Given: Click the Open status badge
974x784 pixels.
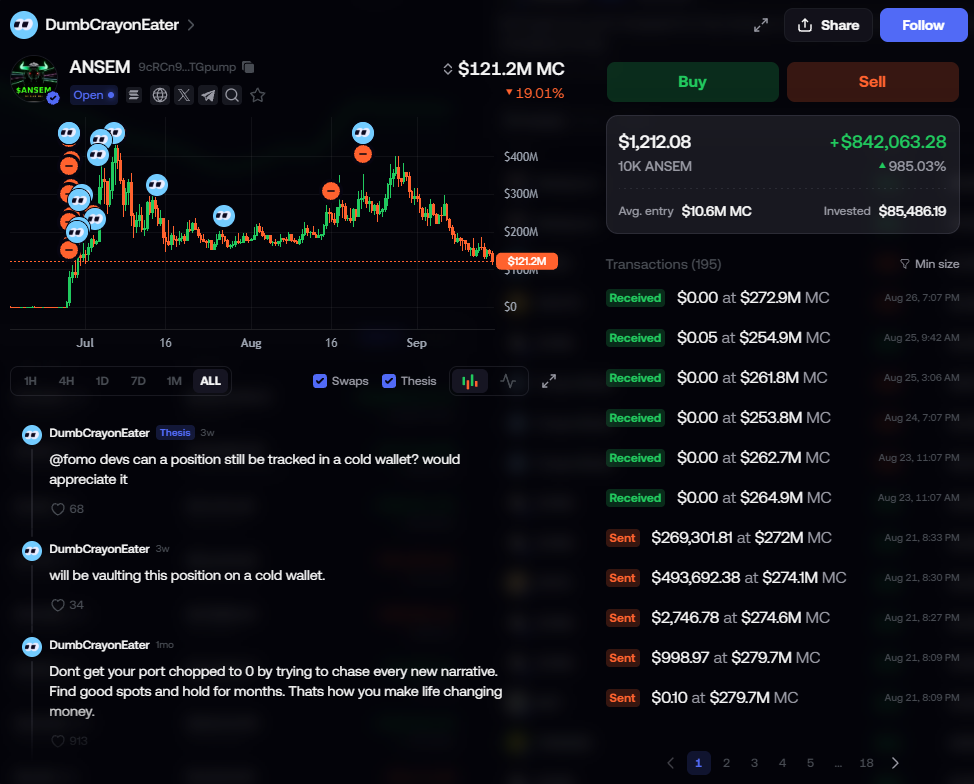Looking at the screenshot, I should [x=94, y=95].
